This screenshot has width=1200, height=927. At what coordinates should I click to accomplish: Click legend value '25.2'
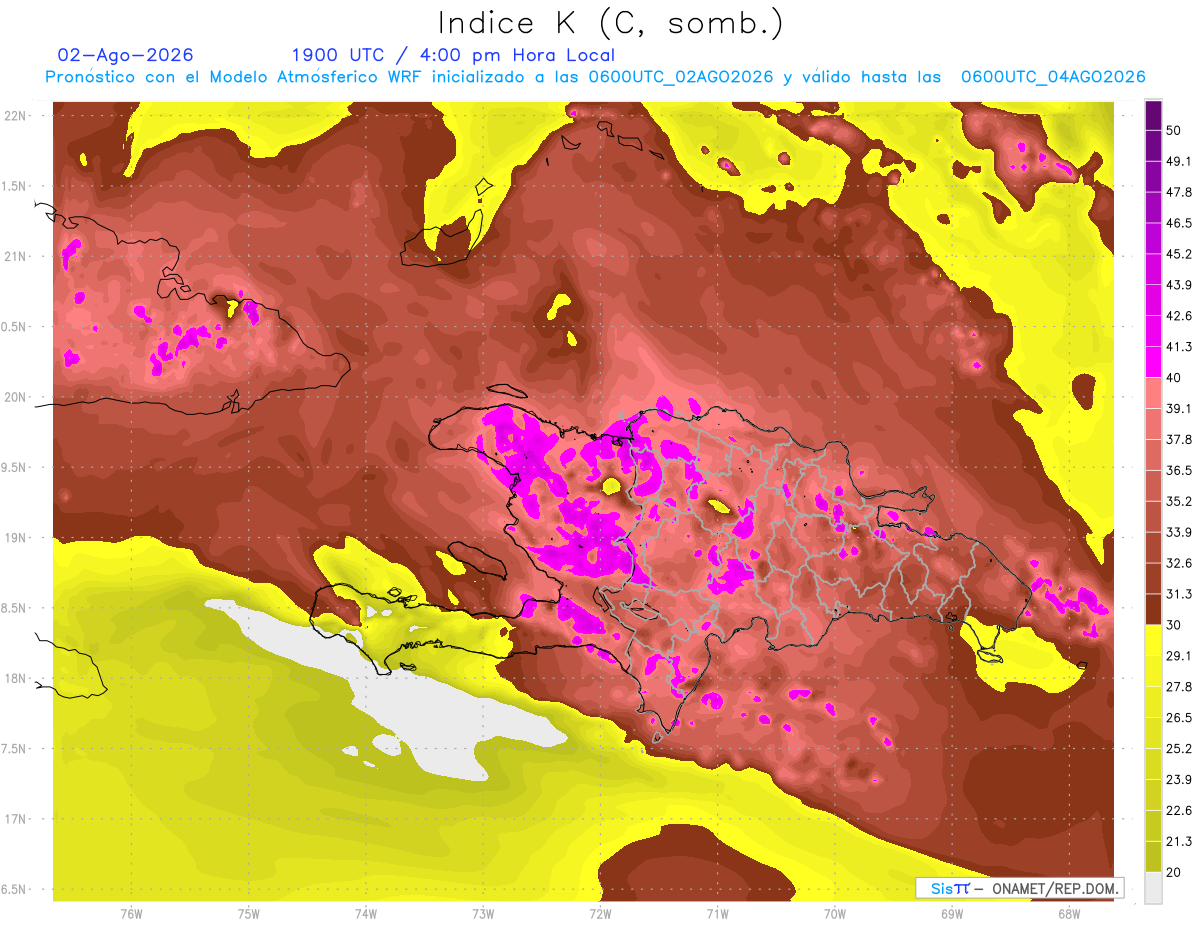1178,749
